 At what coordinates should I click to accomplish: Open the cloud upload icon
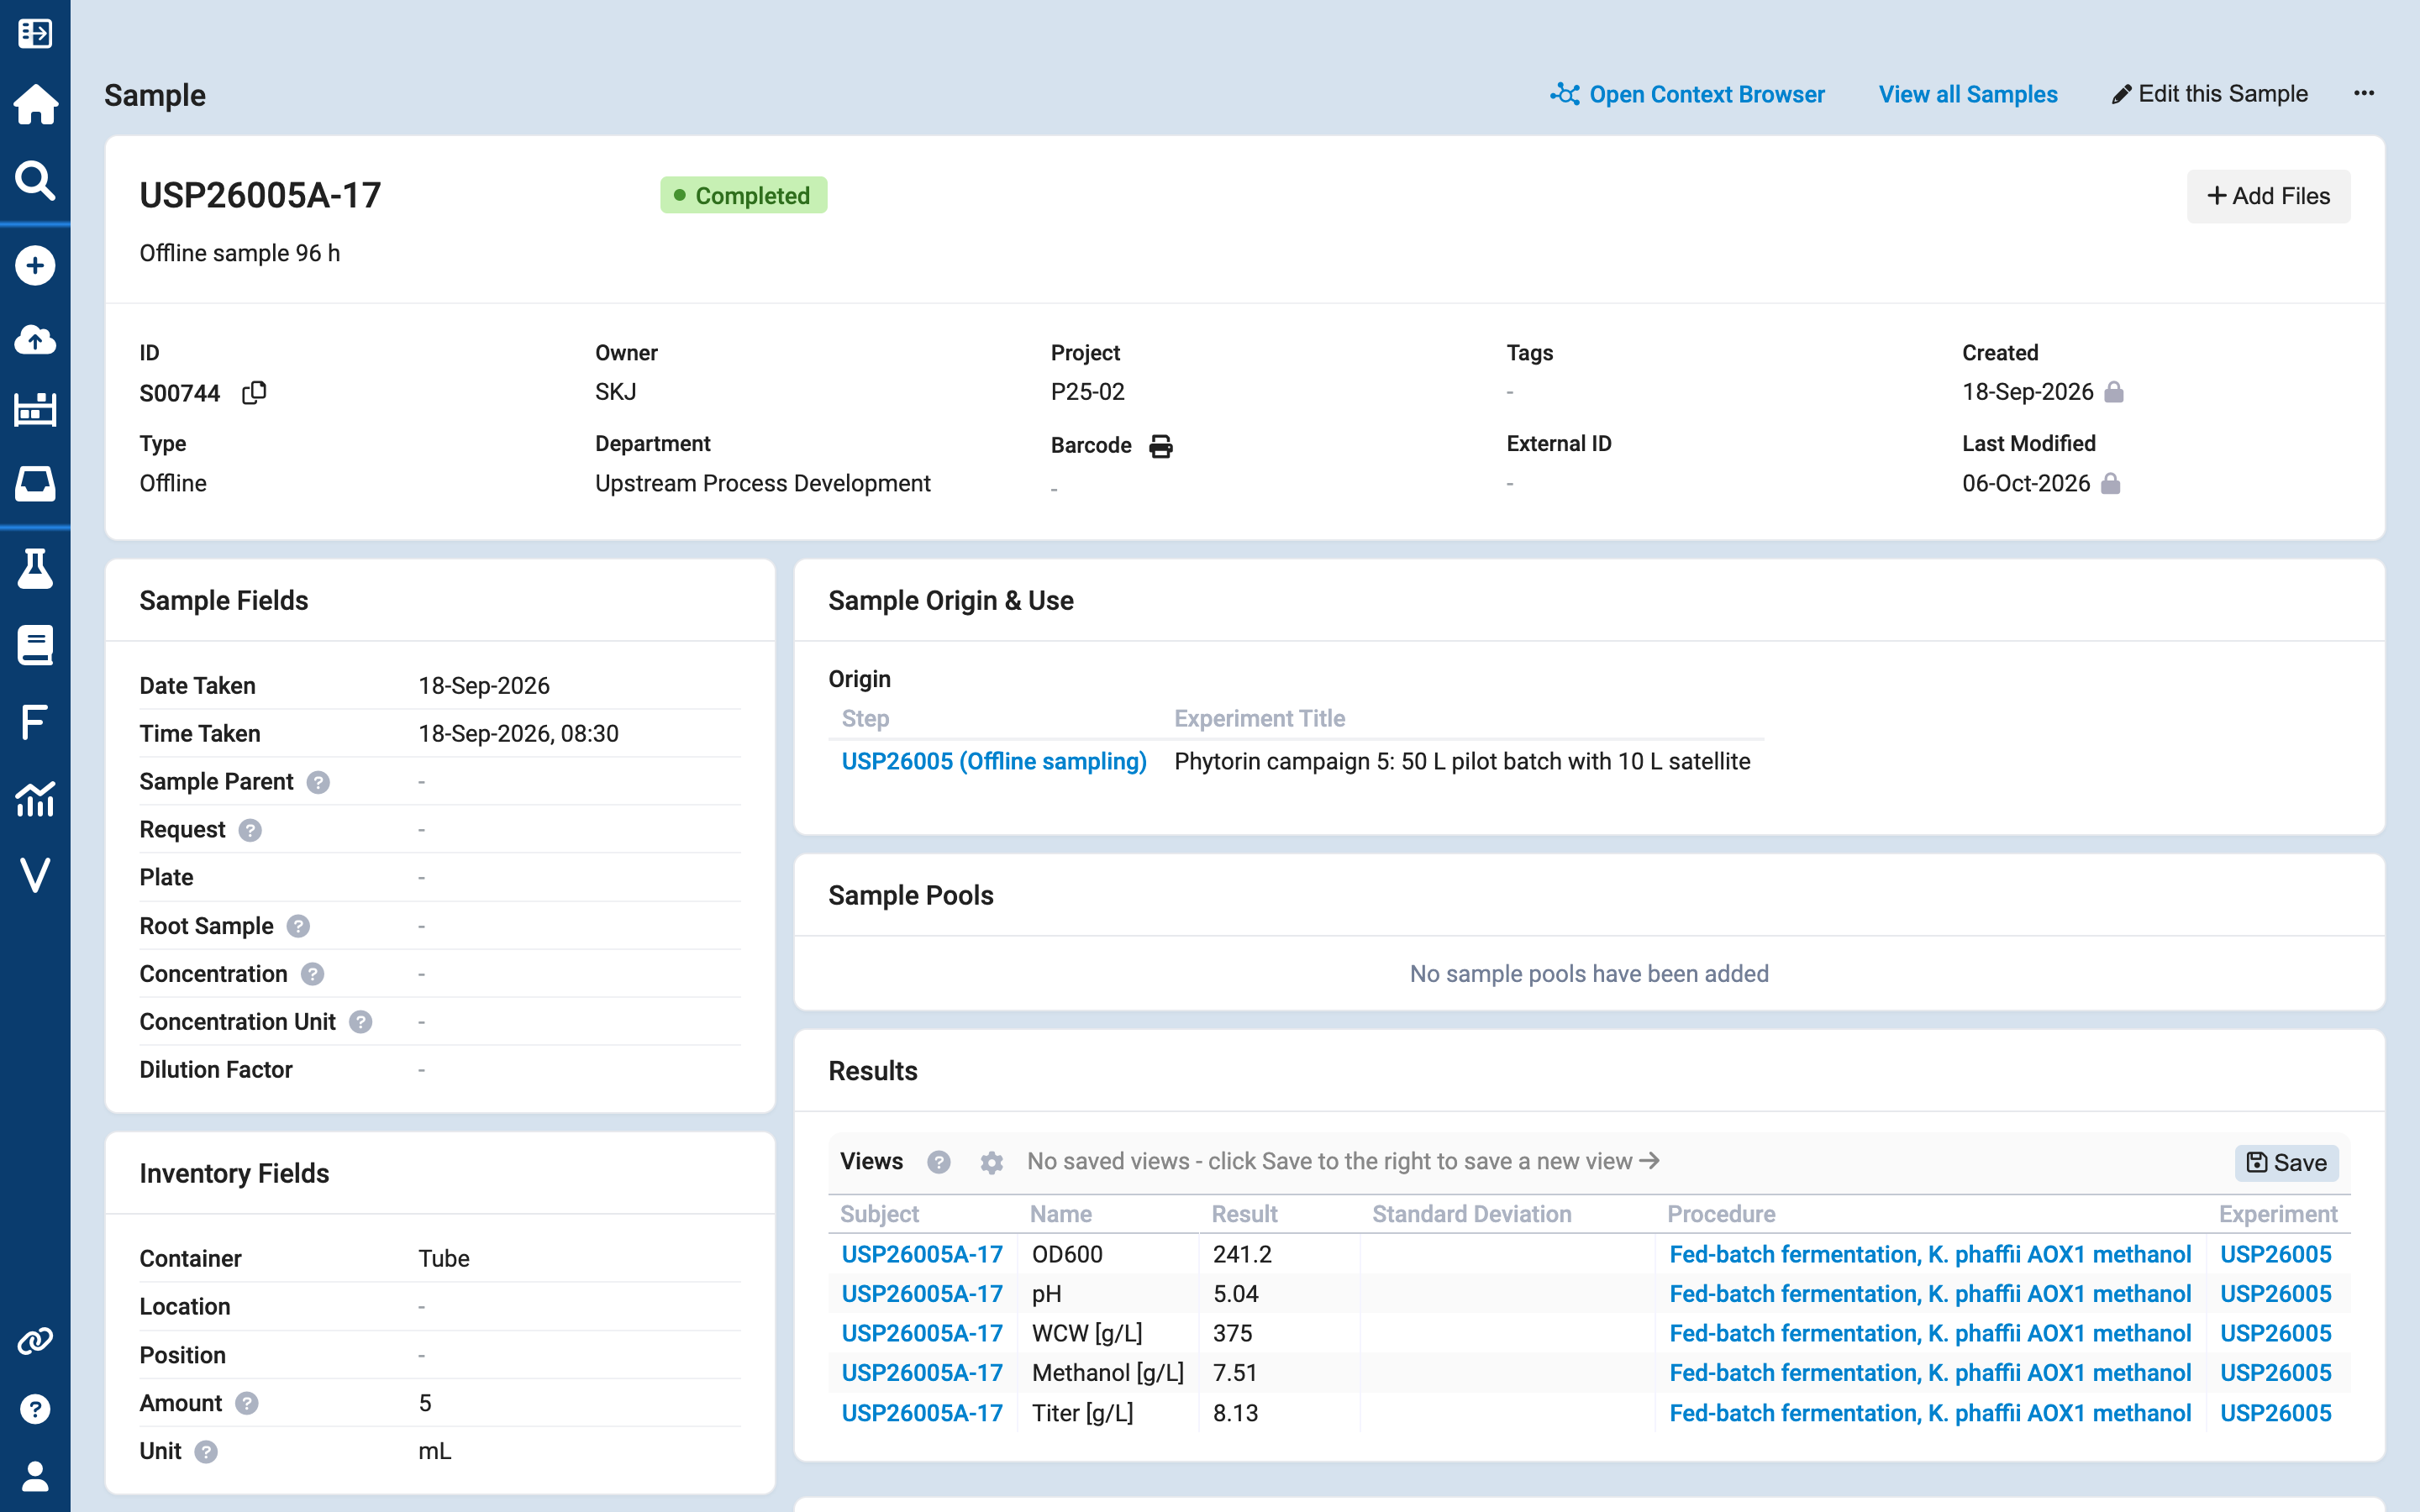pyautogui.click(x=35, y=339)
